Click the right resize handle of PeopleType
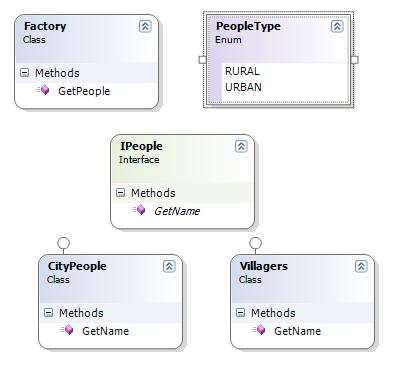 [x=355, y=60]
